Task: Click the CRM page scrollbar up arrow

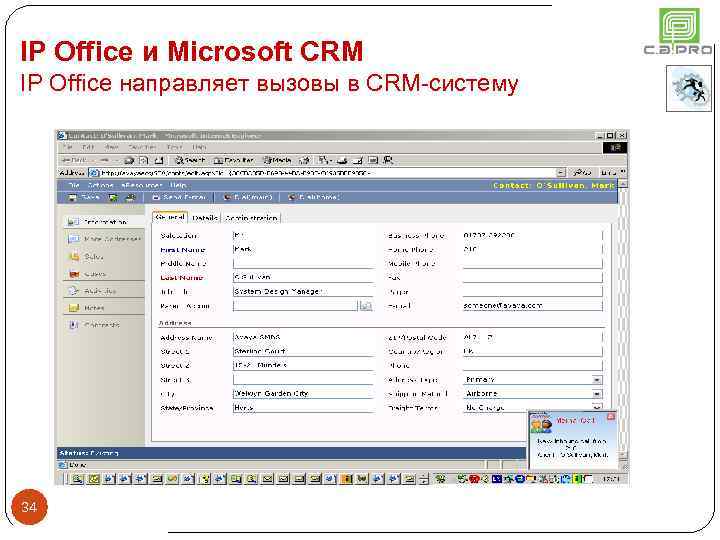Action: (623, 184)
